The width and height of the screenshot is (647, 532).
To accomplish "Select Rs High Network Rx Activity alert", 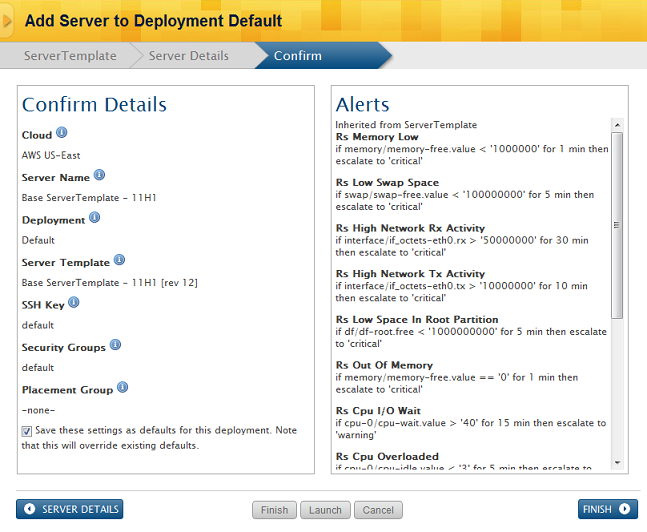I will tap(410, 228).
